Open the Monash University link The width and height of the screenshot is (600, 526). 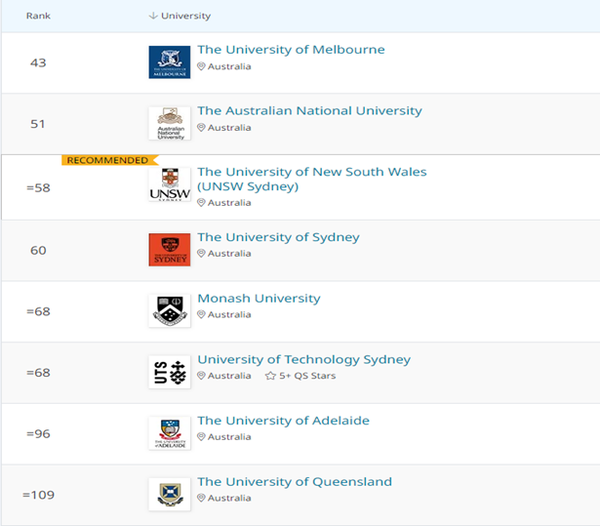(x=259, y=298)
